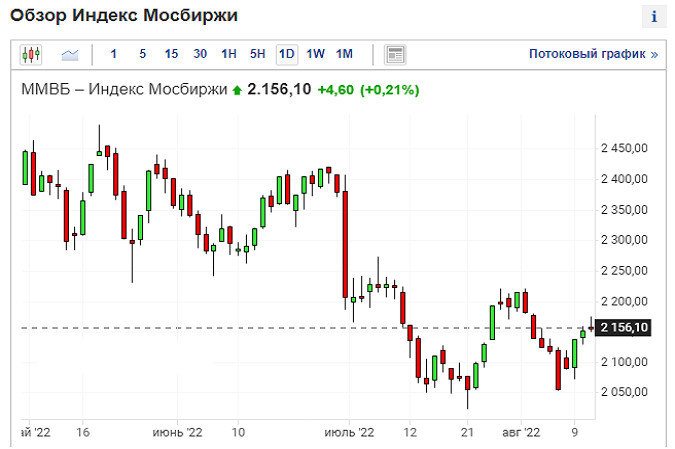Switch to the 15-minute interval
The image size is (675, 449).
tap(172, 54)
